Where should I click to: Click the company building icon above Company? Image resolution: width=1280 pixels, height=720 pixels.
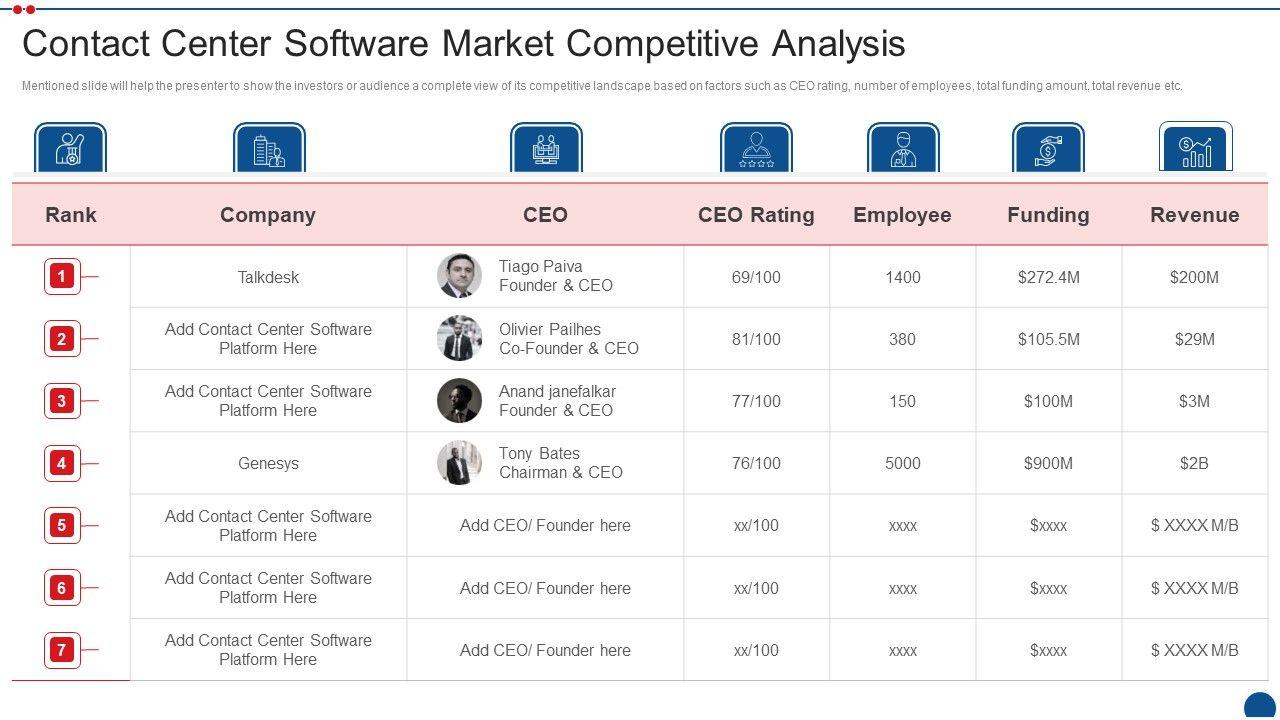(x=269, y=148)
